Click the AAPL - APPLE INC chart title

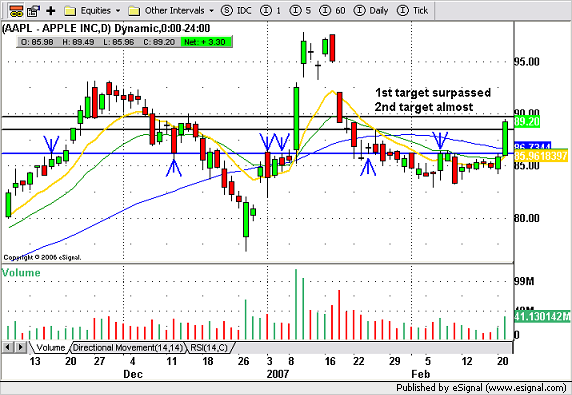106,28
